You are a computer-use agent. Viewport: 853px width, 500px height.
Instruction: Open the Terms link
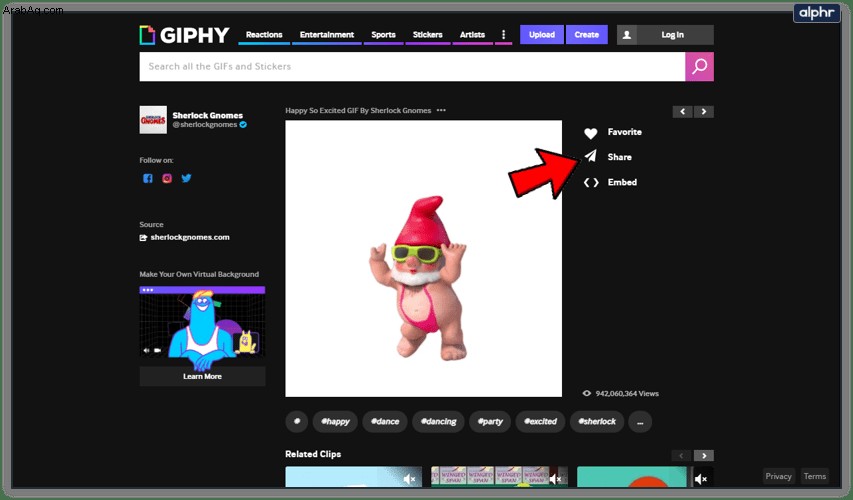click(814, 476)
